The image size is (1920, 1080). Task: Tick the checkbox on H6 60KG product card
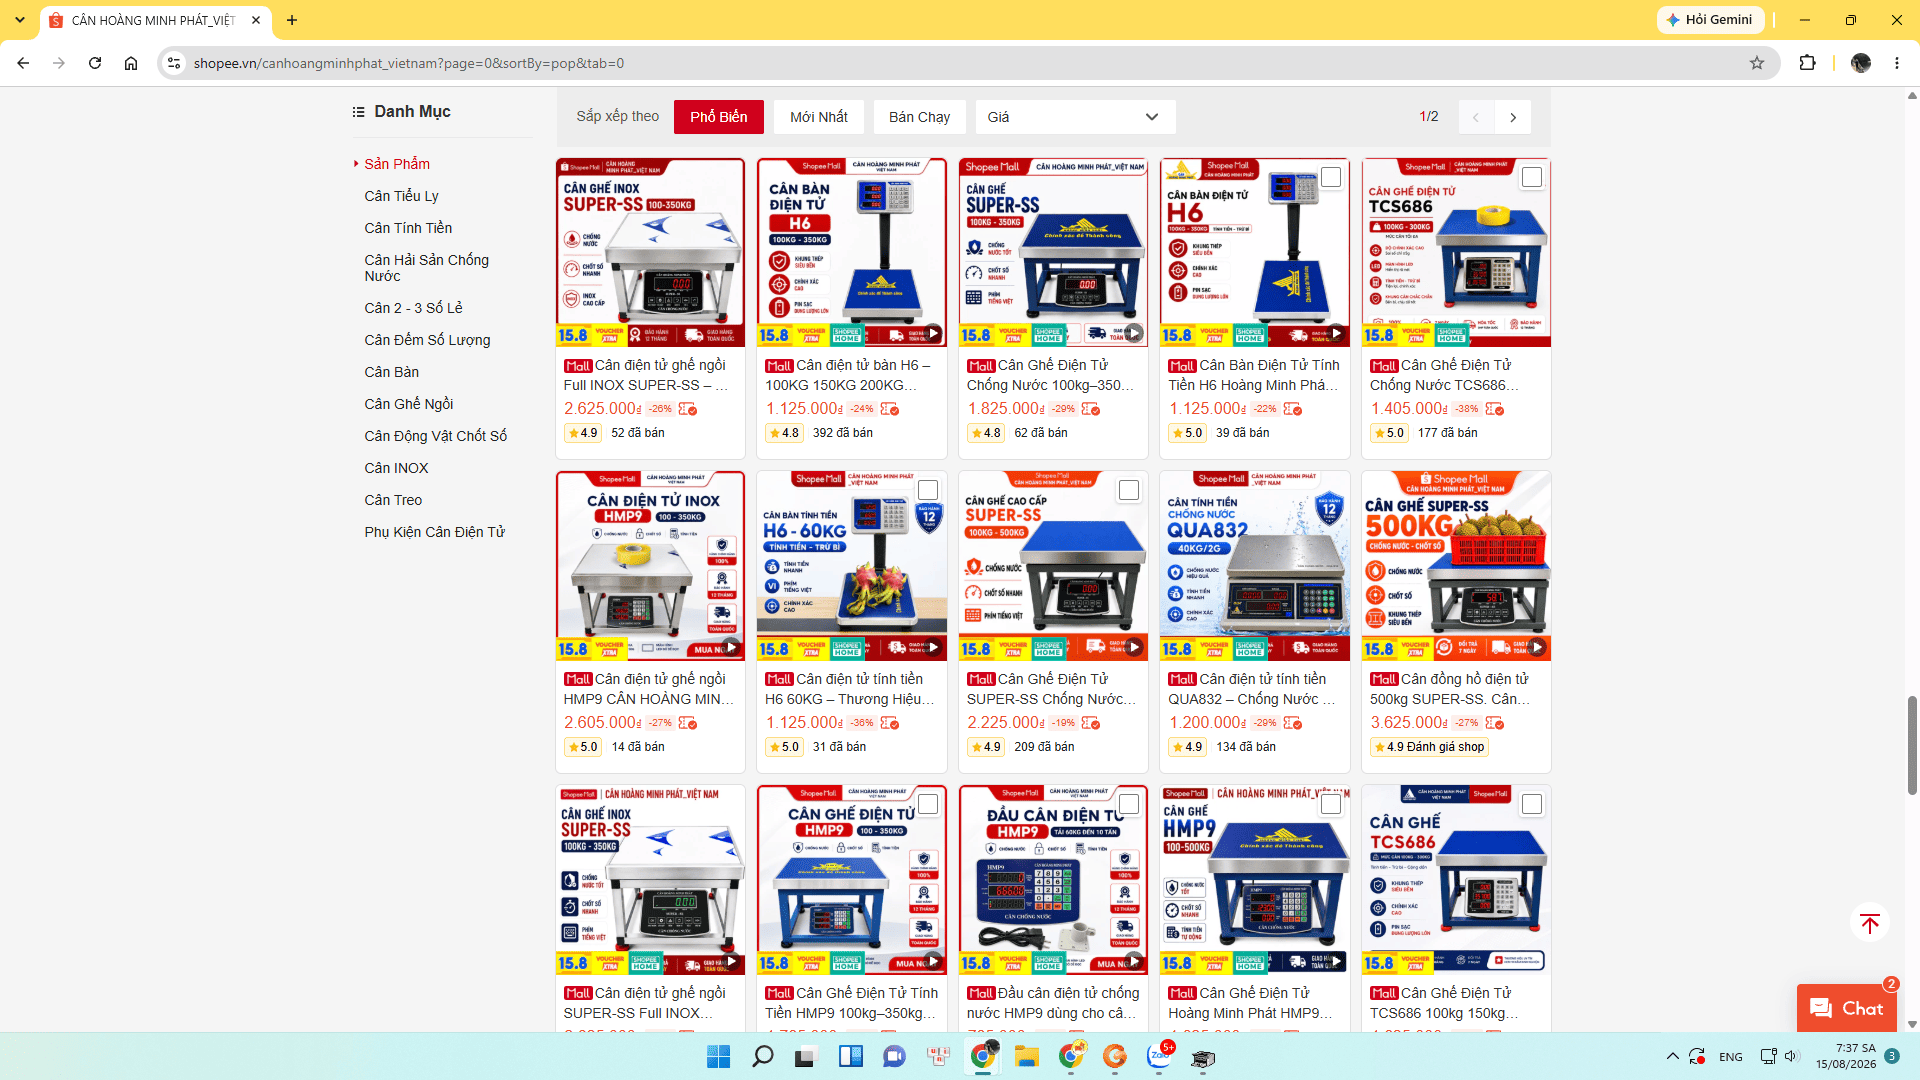pos(928,490)
